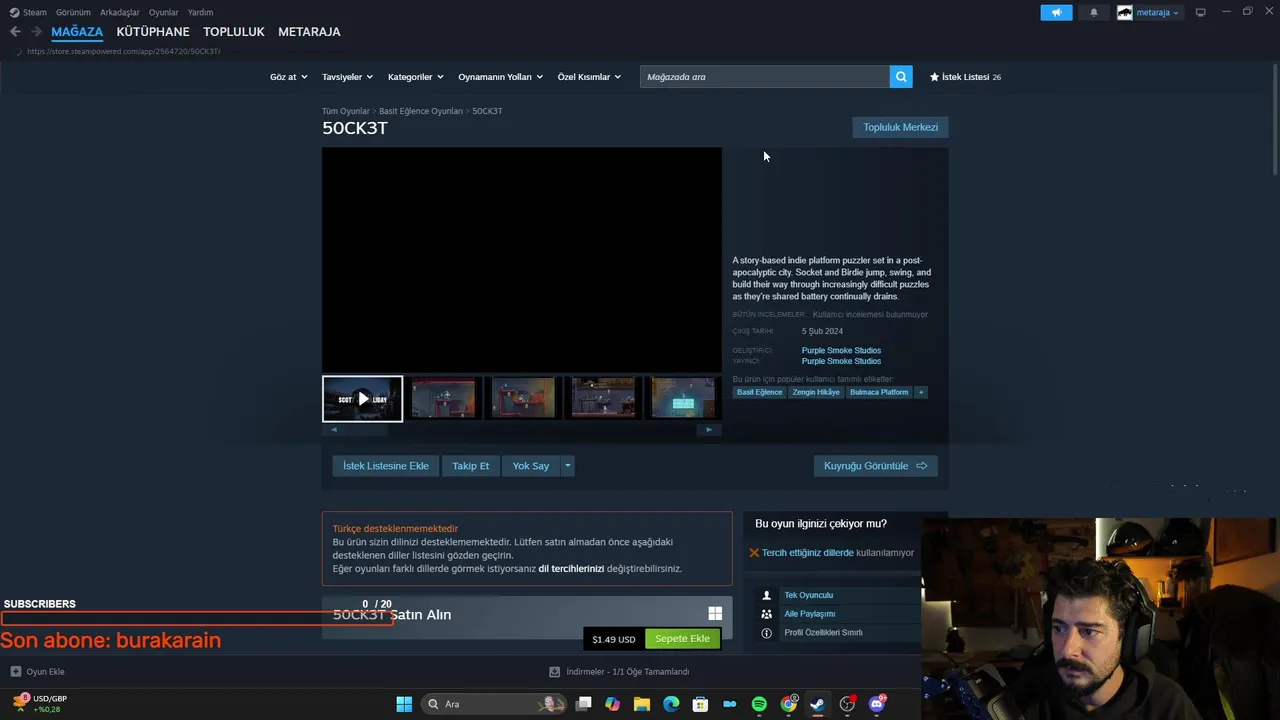Switch to the MAĞAZA tab

point(77,32)
